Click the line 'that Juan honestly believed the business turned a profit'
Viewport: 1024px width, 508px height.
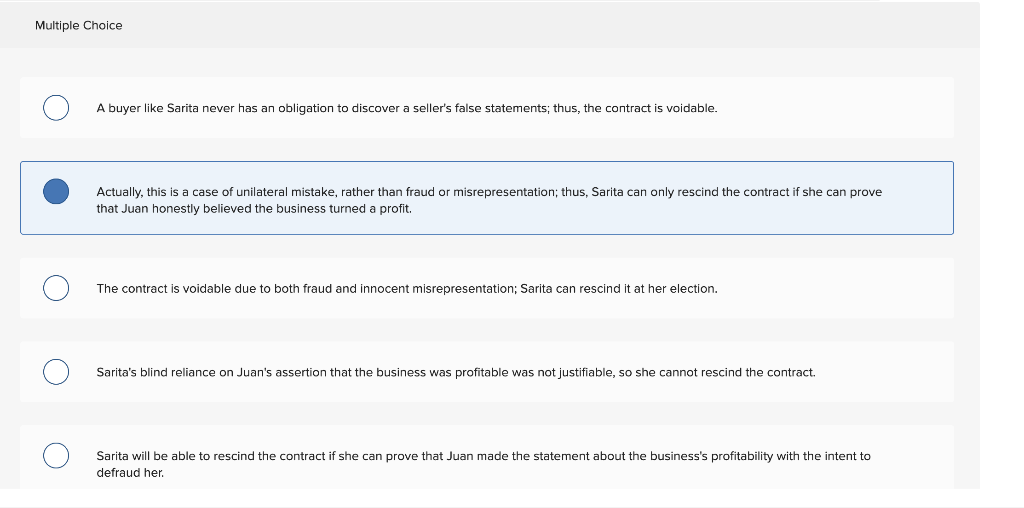254,209
